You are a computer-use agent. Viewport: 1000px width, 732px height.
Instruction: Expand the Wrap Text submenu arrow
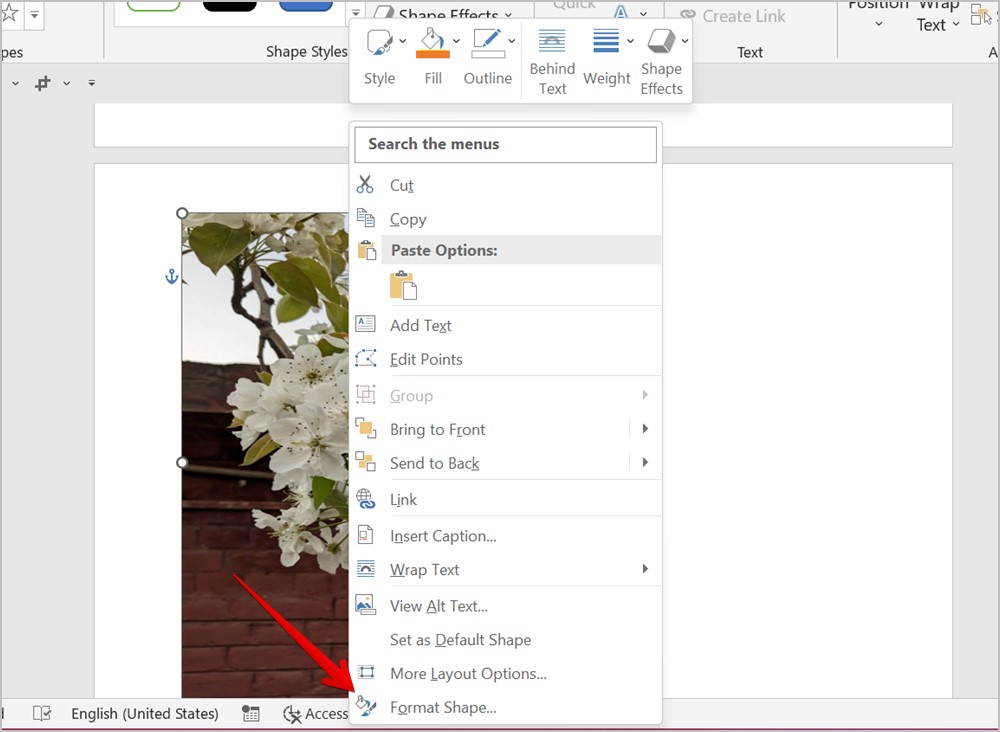(645, 569)
